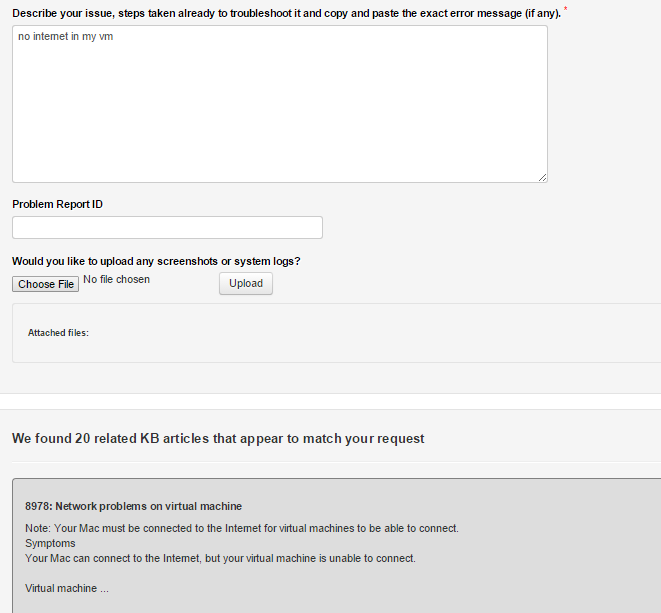
Task: Click the '20 related KB articles' heading
Action: 218,438
